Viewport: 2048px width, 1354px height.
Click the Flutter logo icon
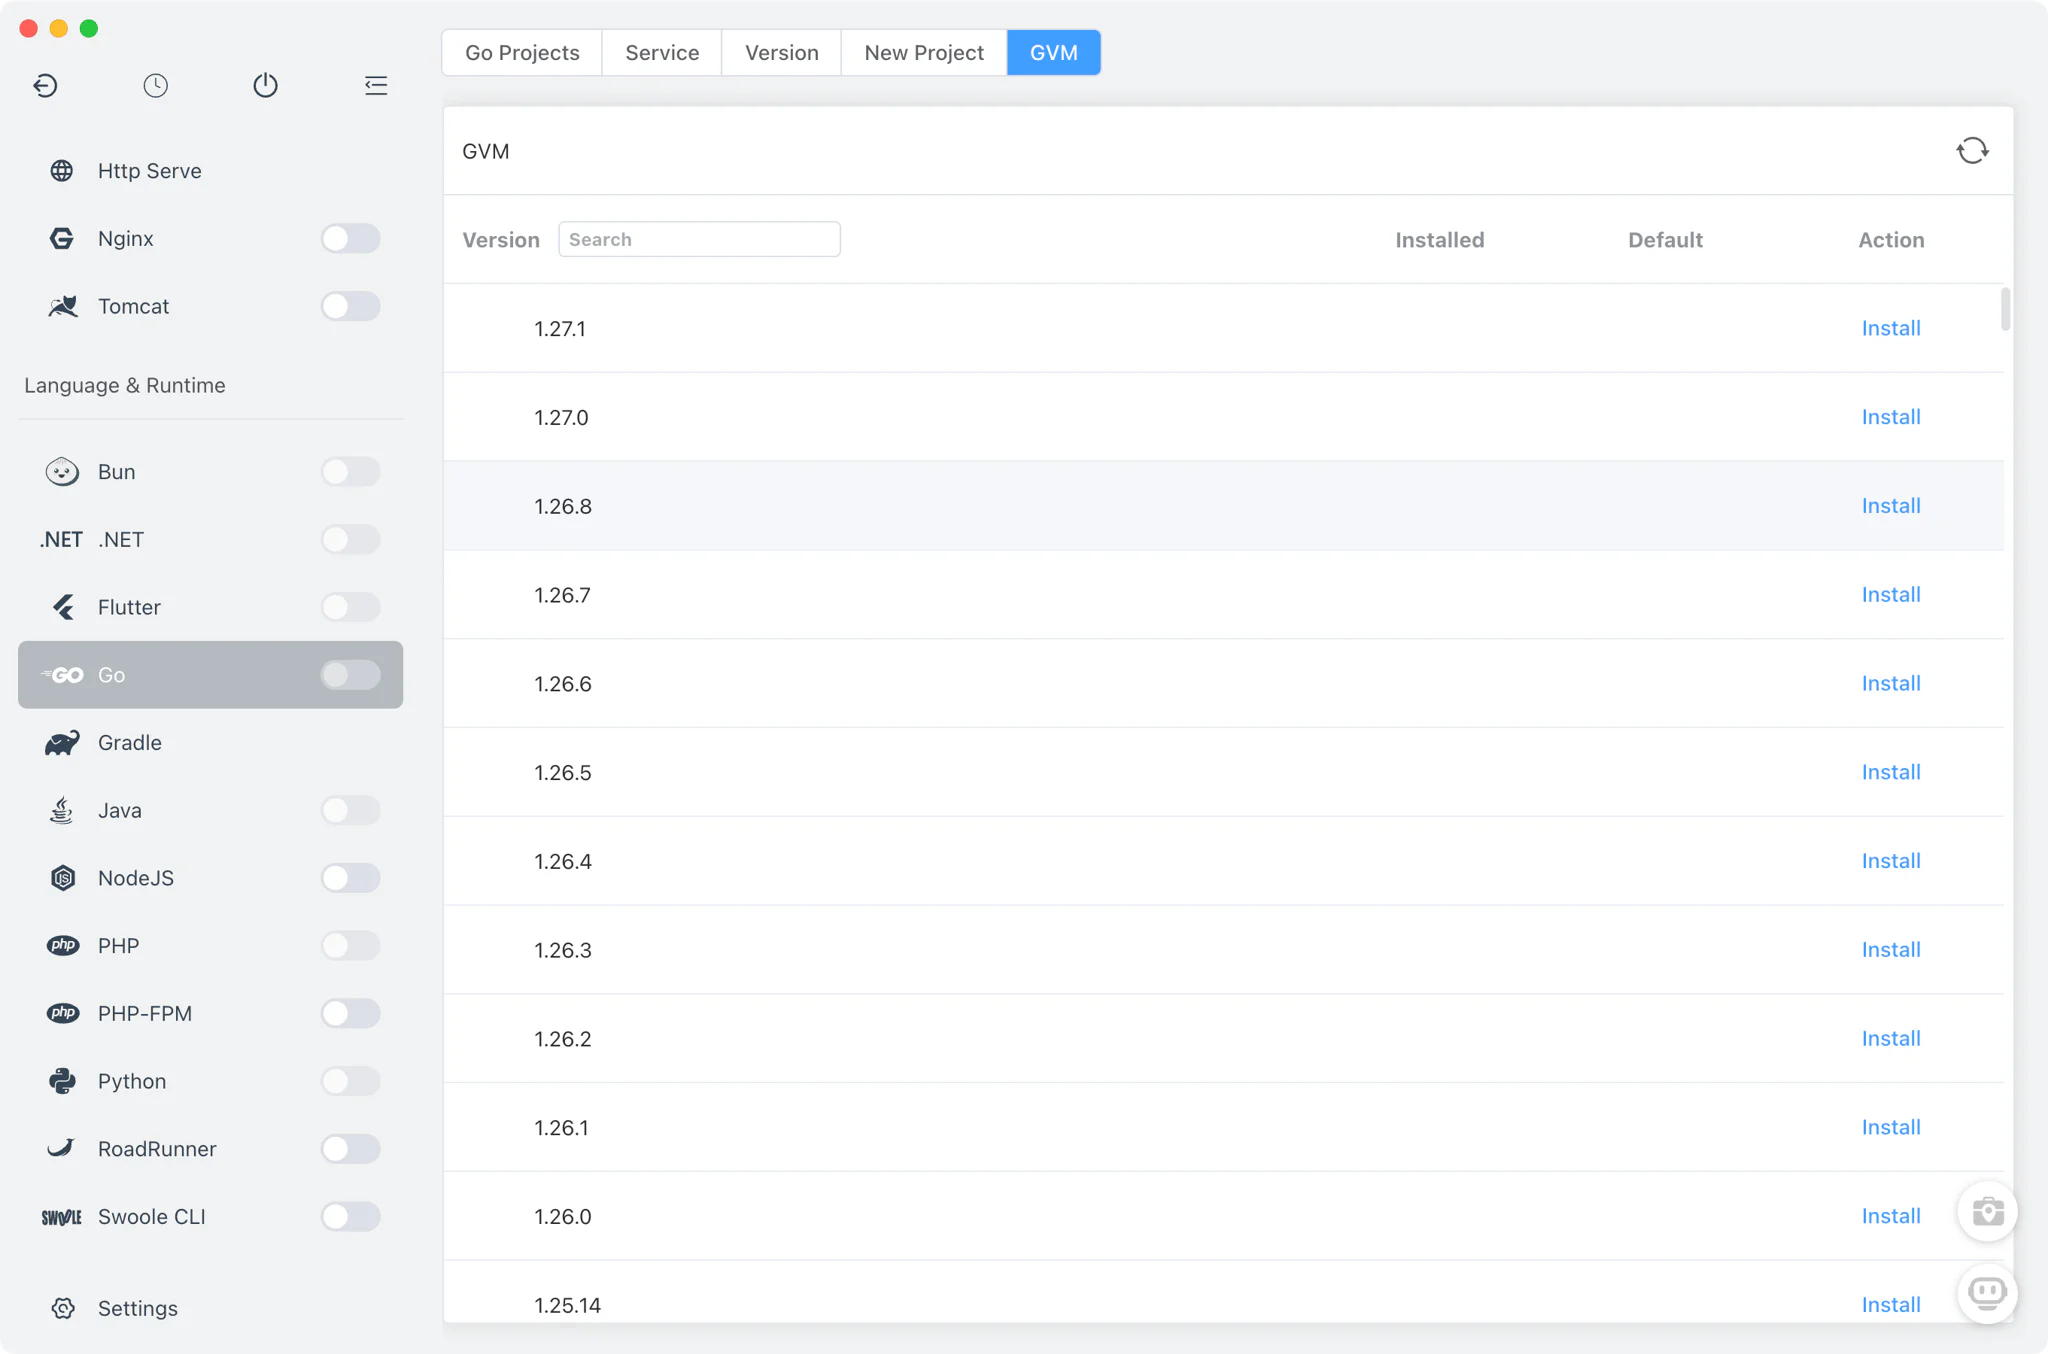pyautogui.click(x=62, y=607)
